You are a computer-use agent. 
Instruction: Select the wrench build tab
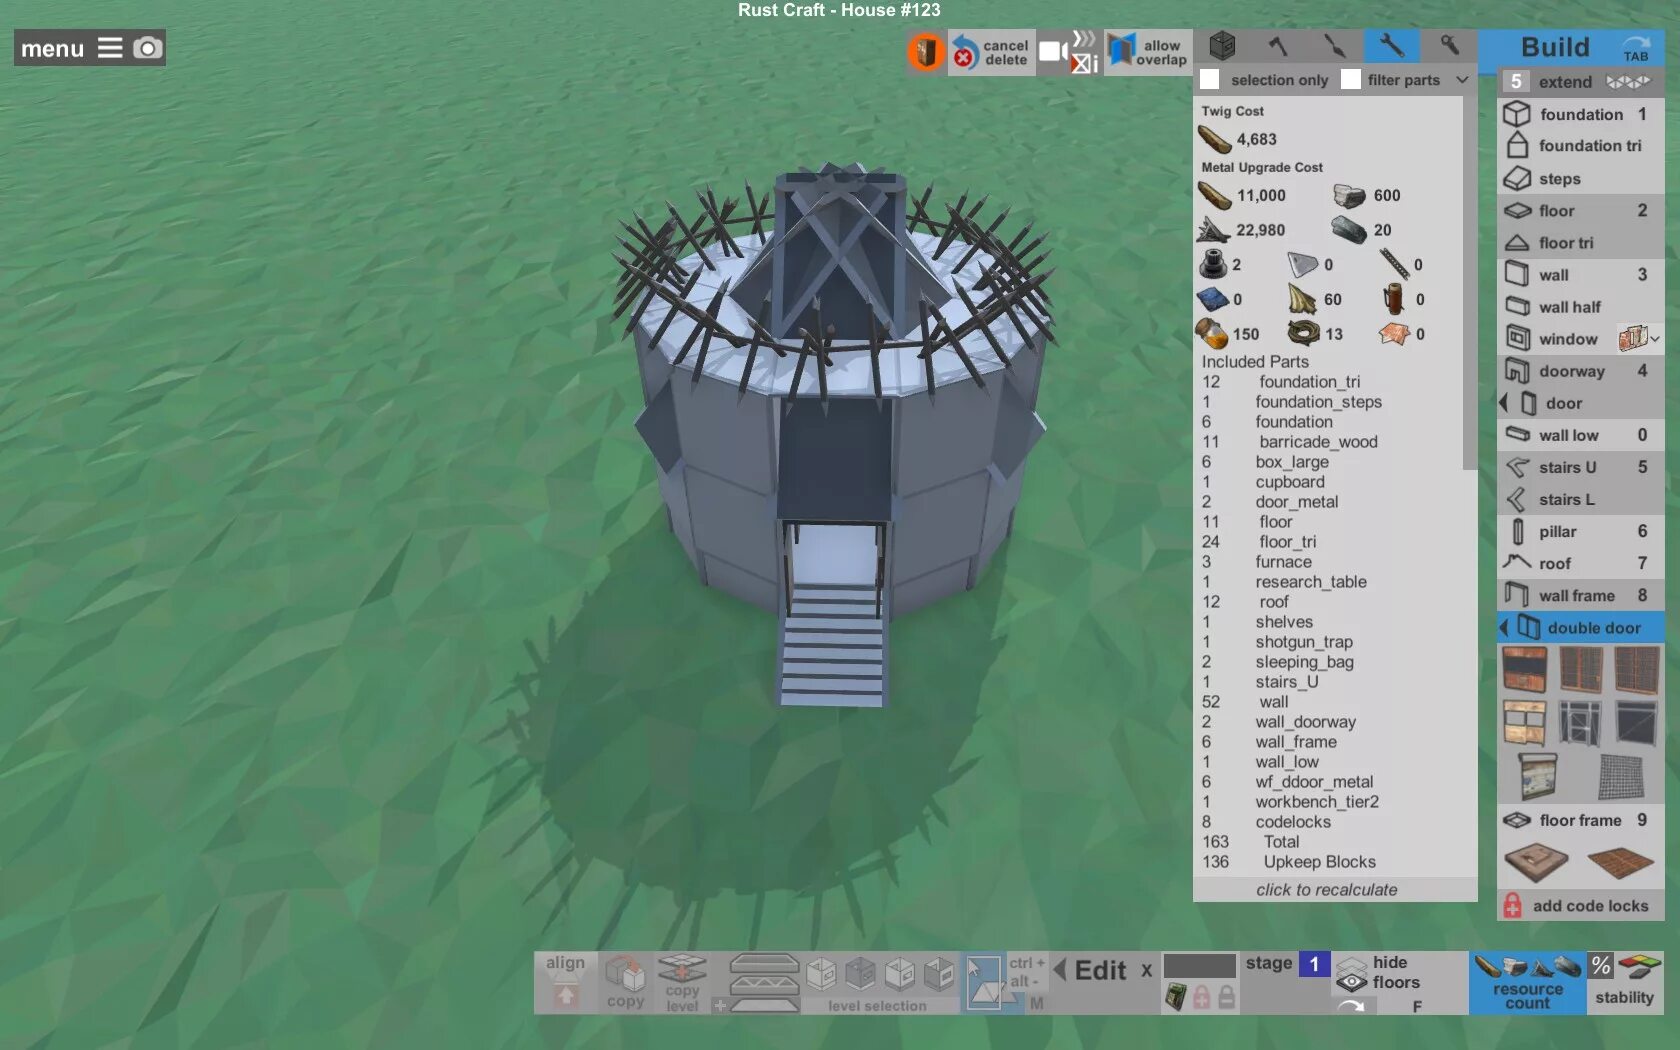click(1391, 46)
